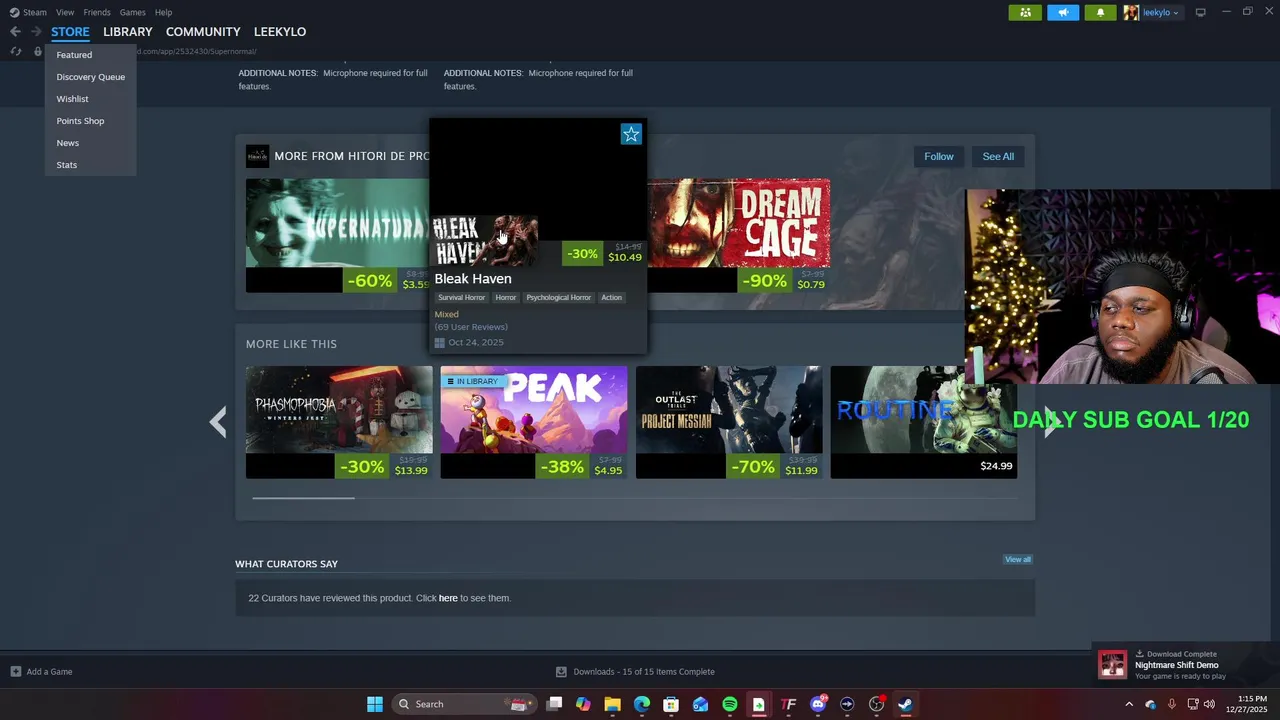This screenshot has height=720, width=1280.
Task: Click the taskbar microphone indicator
Action: pyautogui.click(x=1171, y=704)
